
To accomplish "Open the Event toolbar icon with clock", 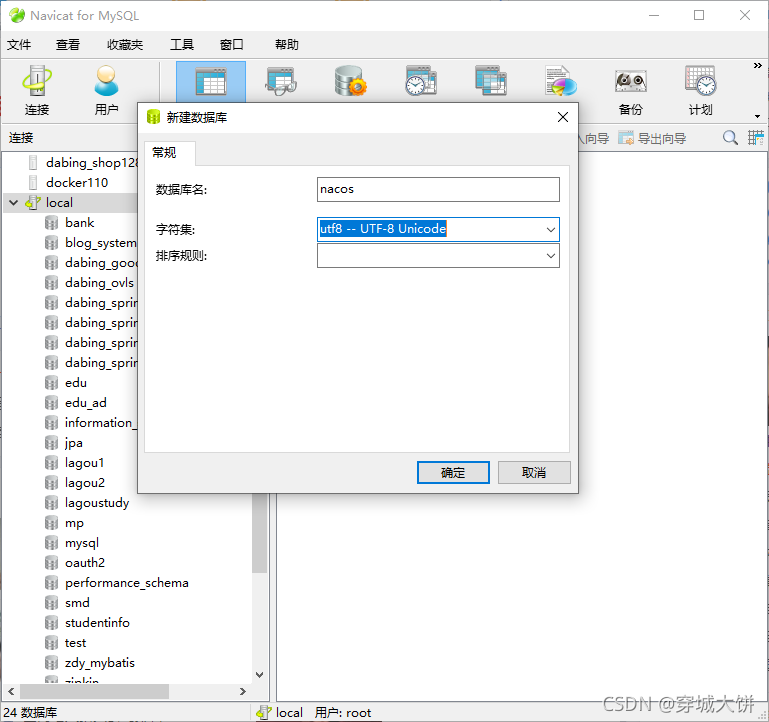I will (421, 81).
